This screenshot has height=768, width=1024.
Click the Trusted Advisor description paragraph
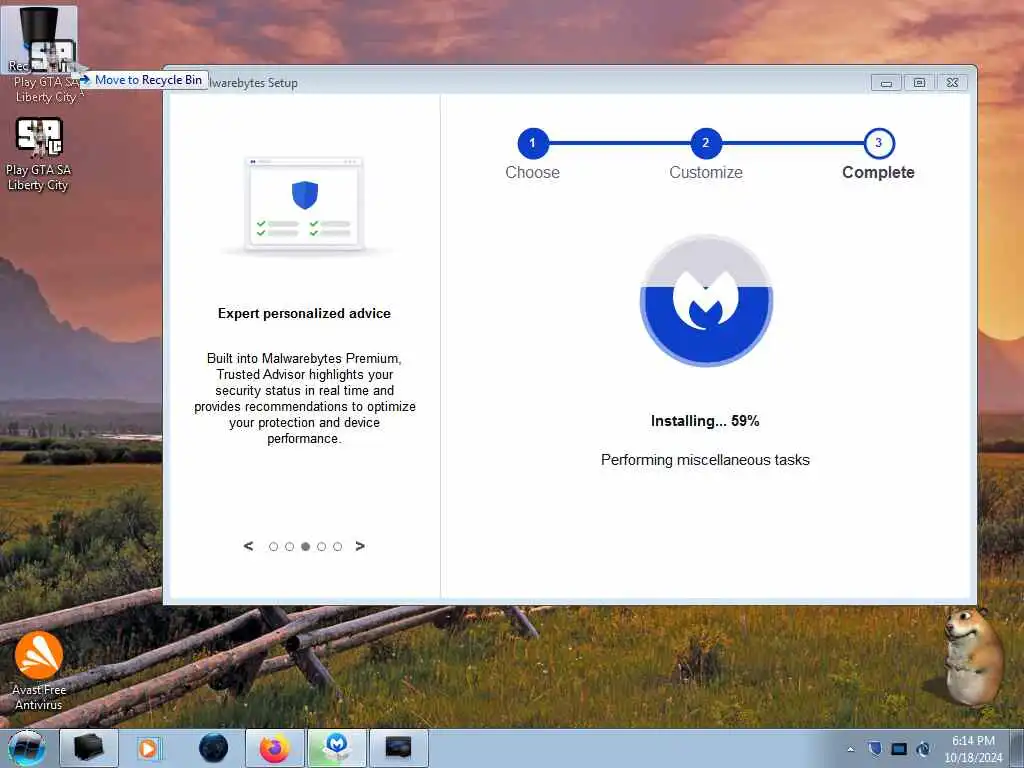pos(304,398)
